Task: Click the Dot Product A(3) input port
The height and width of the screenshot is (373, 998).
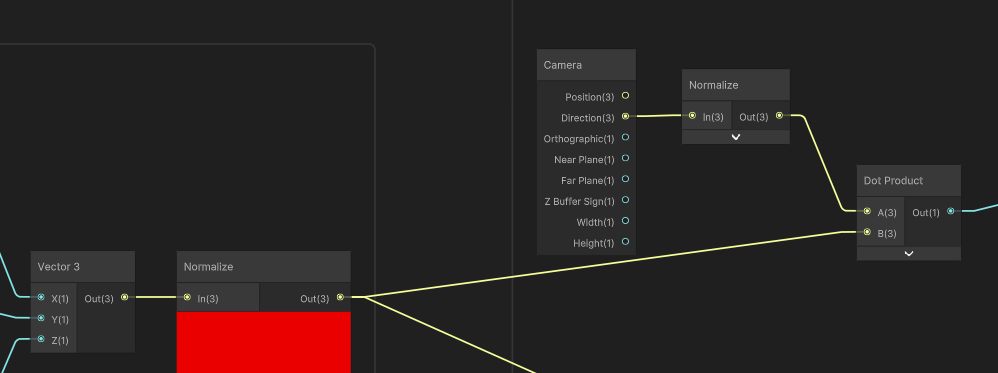Action: pos(867,211)
